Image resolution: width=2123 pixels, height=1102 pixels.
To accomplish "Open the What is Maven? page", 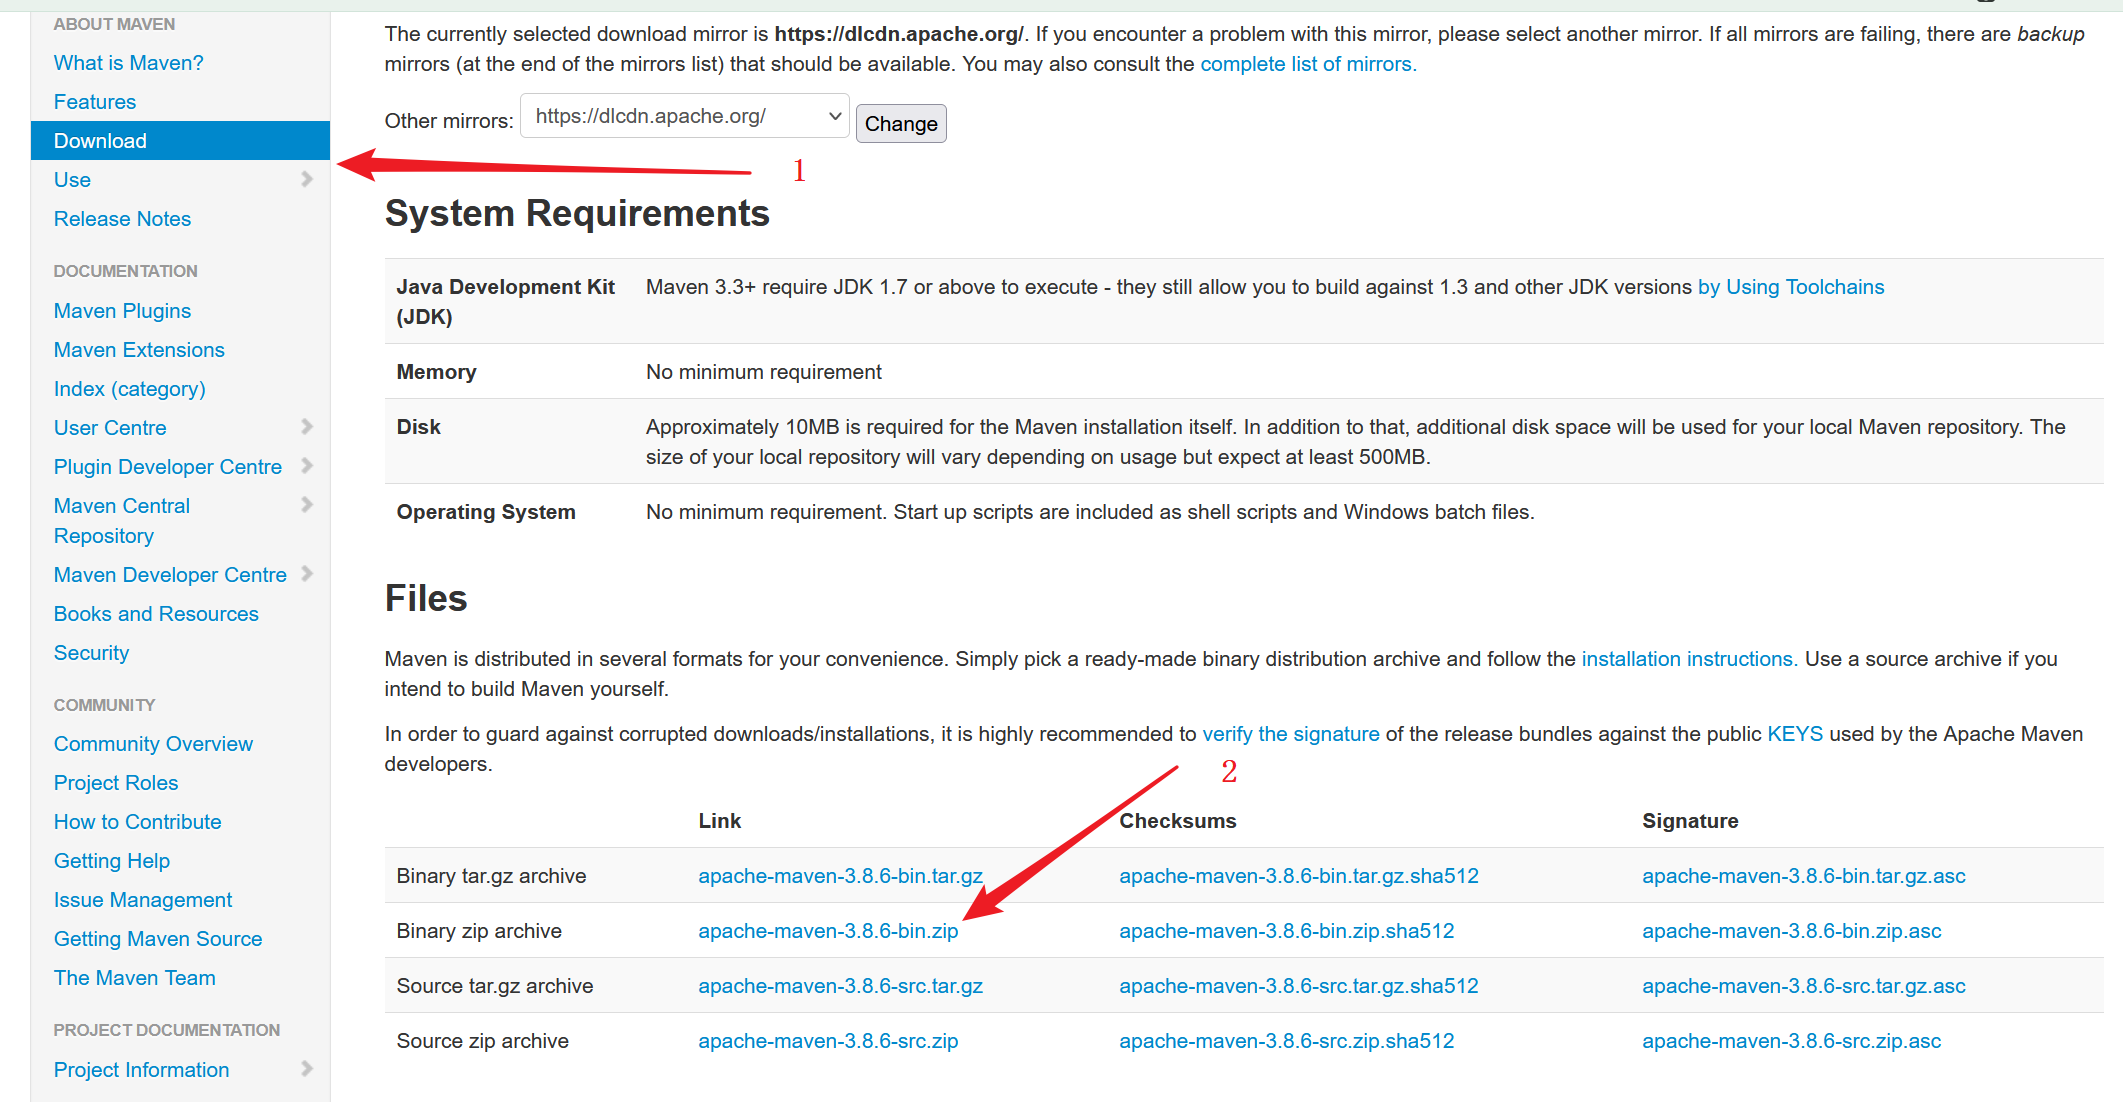I will tap(129, 63).
